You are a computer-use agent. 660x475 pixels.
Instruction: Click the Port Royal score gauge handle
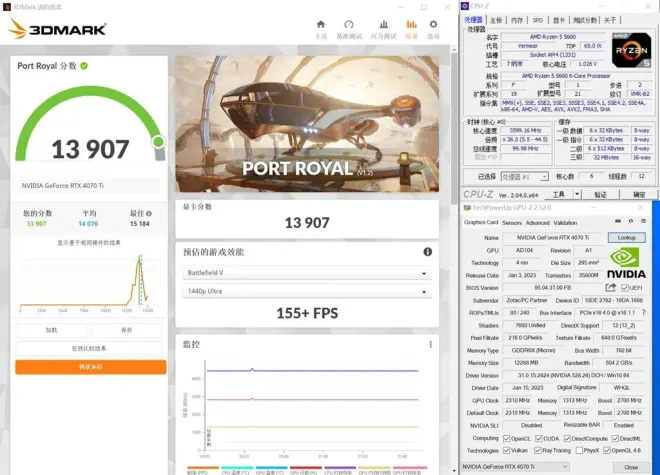pos(158,142)
